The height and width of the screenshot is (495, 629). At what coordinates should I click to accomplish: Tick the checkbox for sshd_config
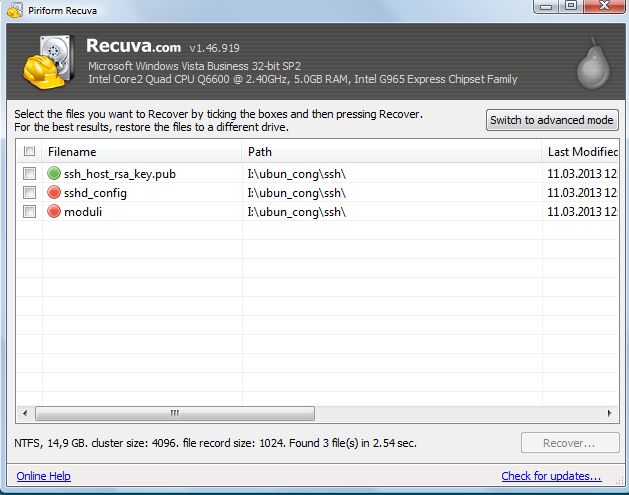pyautogui.click(x=29, y=192)
